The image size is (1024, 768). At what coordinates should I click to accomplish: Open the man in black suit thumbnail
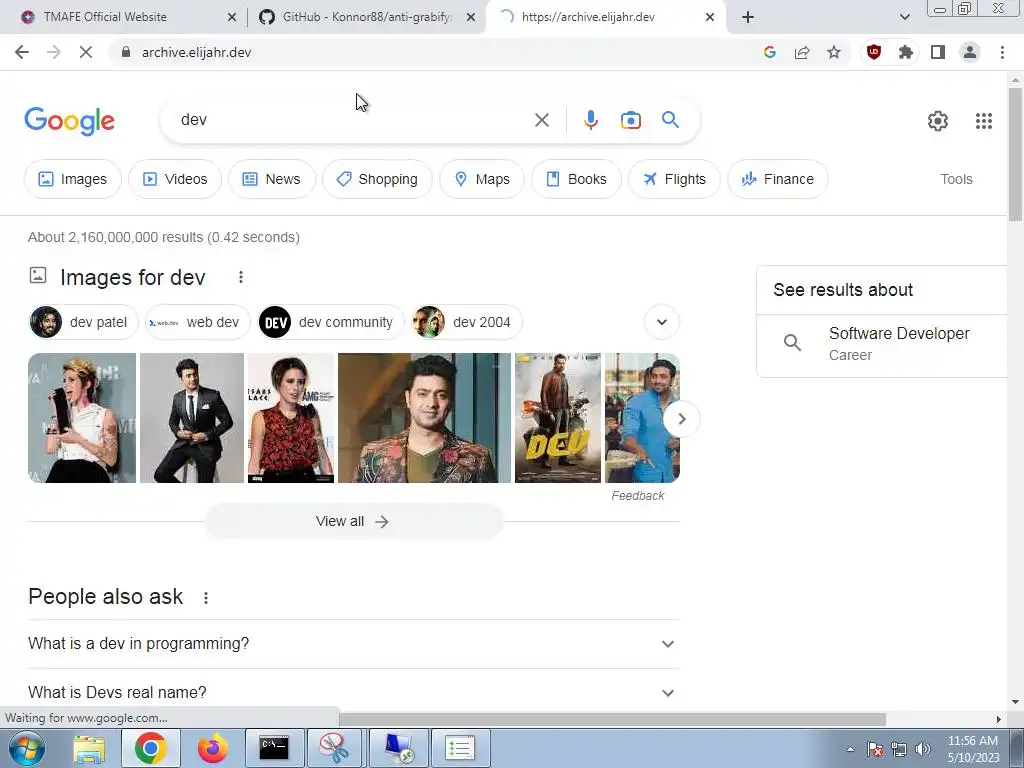(x=192, y=418)
